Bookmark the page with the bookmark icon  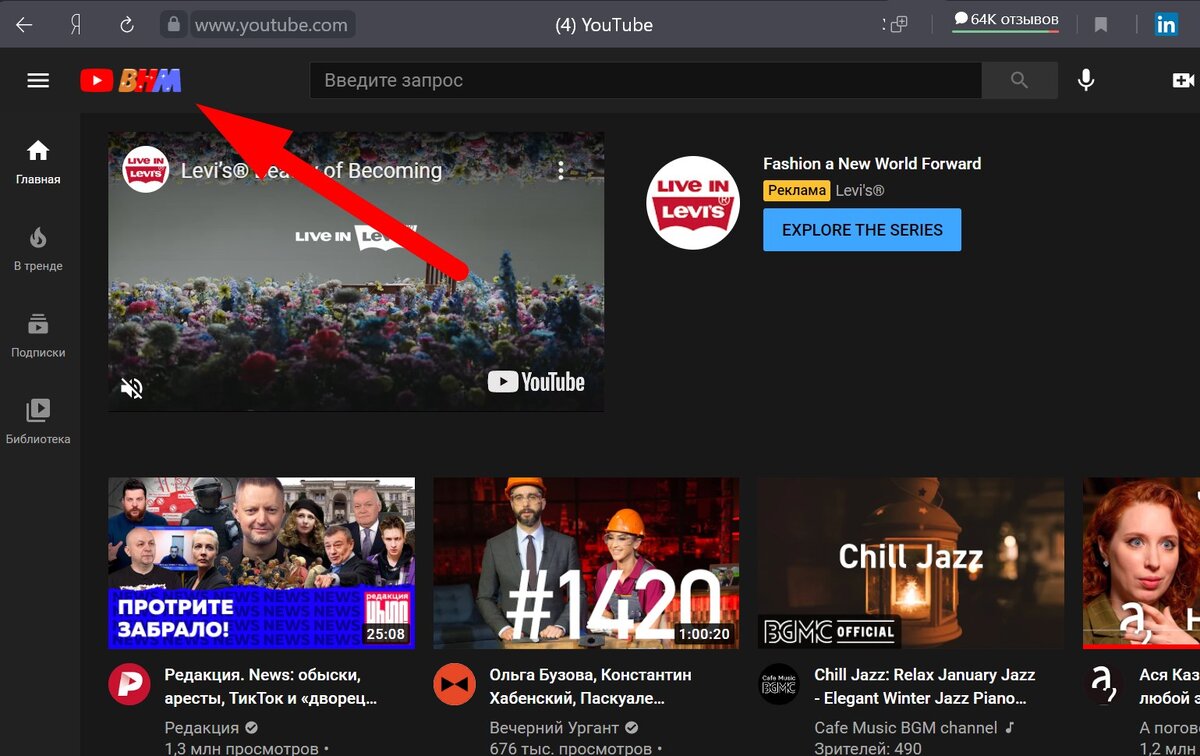coord(1101,25)
